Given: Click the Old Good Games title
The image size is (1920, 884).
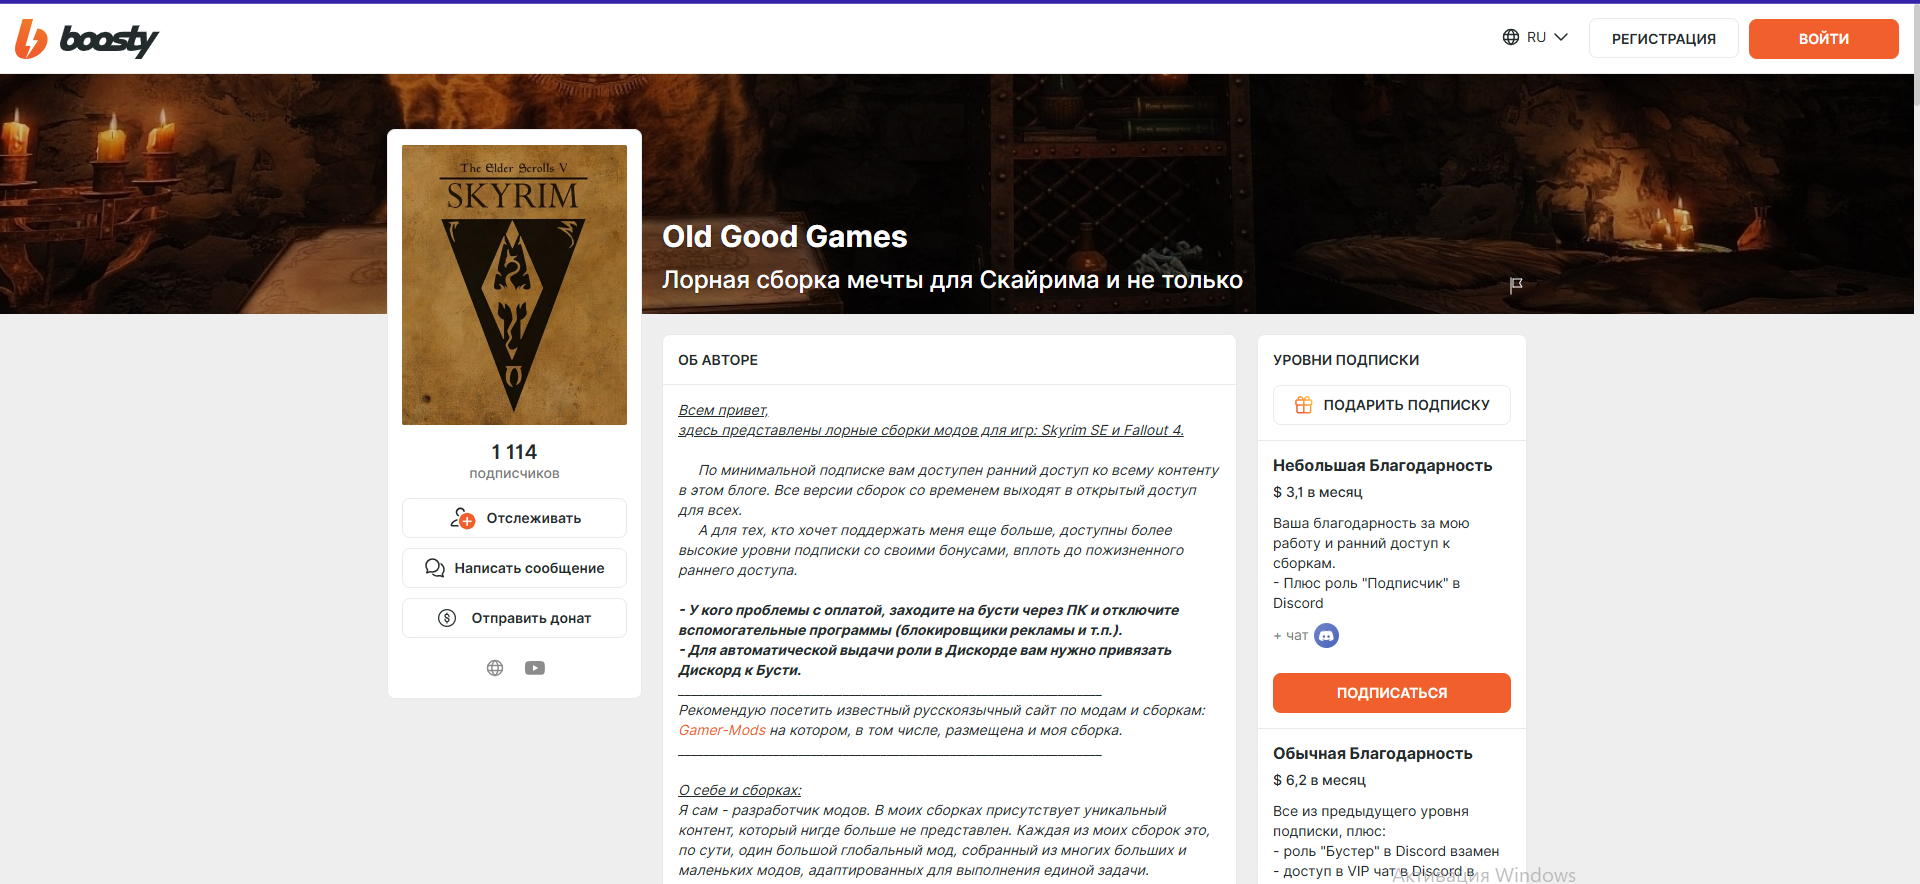Looking at the screenshot, I should [785, 237].
